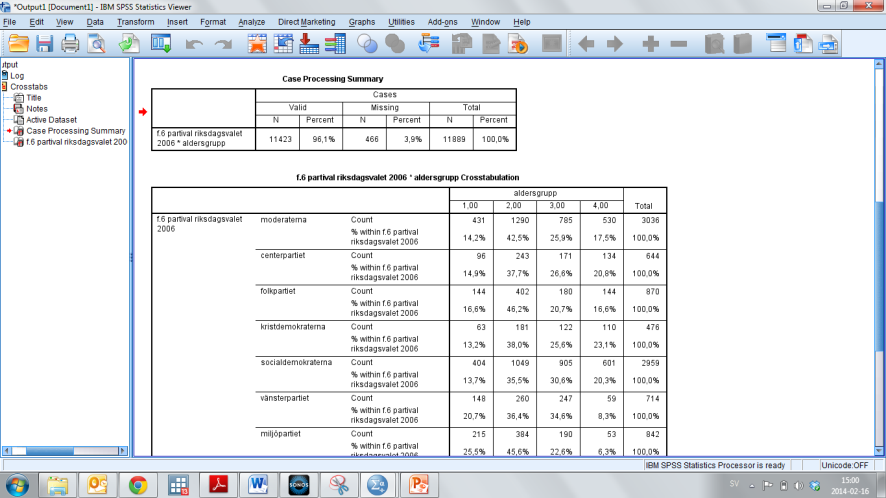Click the Crosstabulation table title
Image resolution: width=886 pixels, height=498 pixels.
[407, 177]
